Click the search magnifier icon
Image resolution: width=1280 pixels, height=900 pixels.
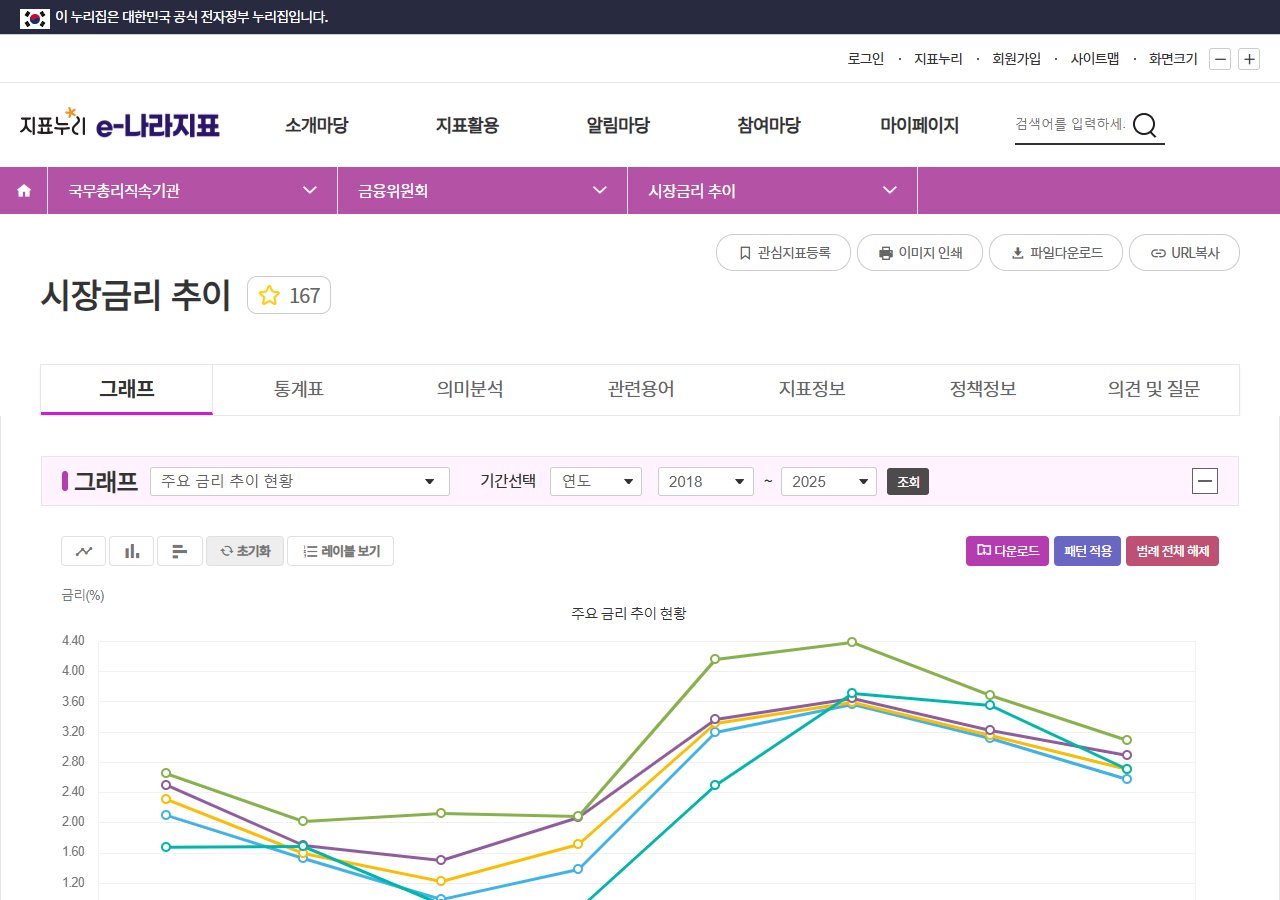1145,125
